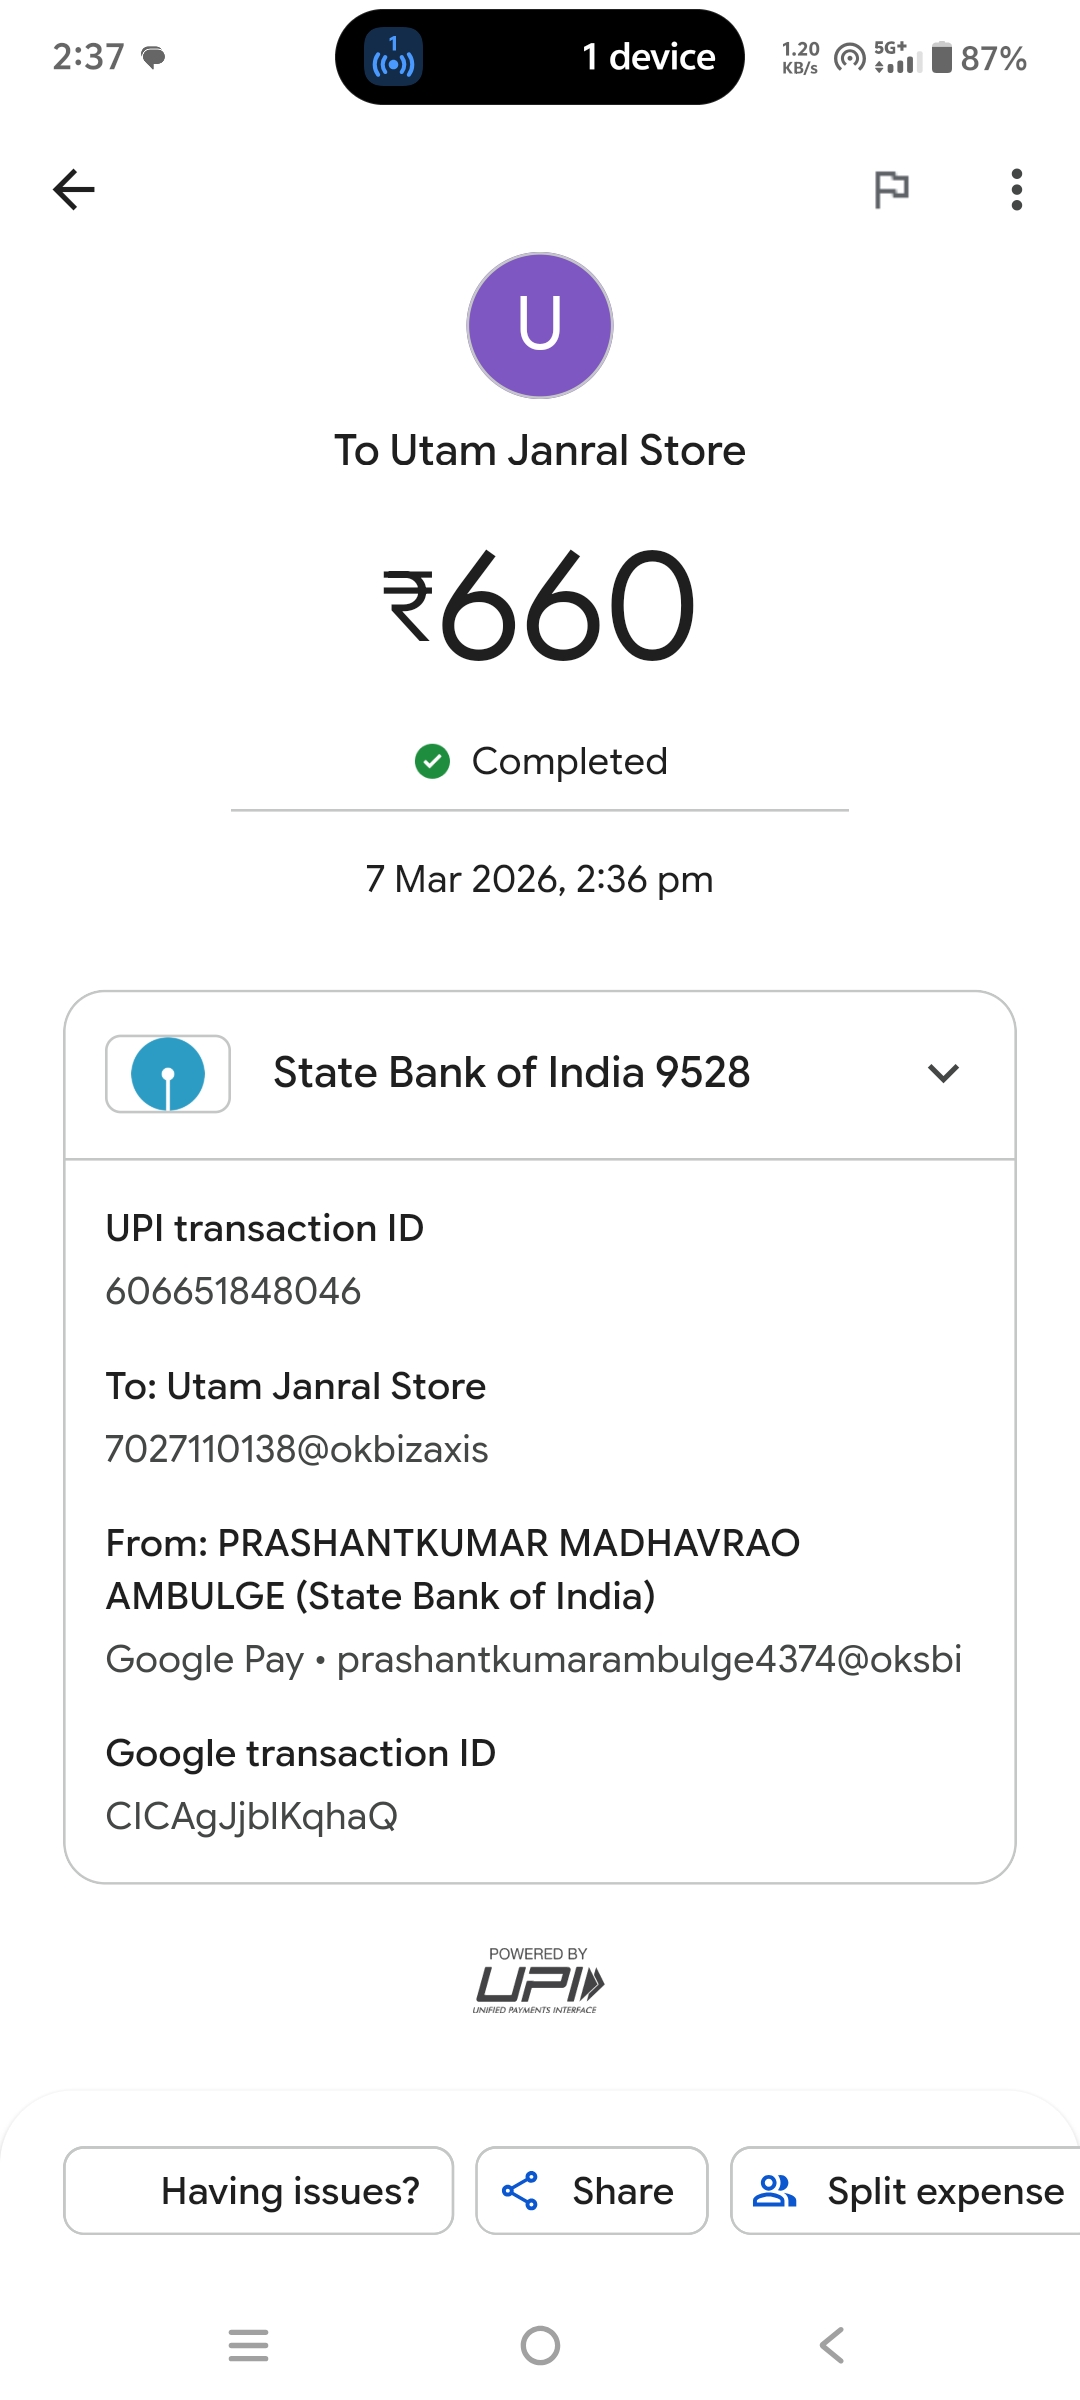Tap the Android home circle button
The width and height of the screenshot is (1080, 2400).
tap(540, 2345)
